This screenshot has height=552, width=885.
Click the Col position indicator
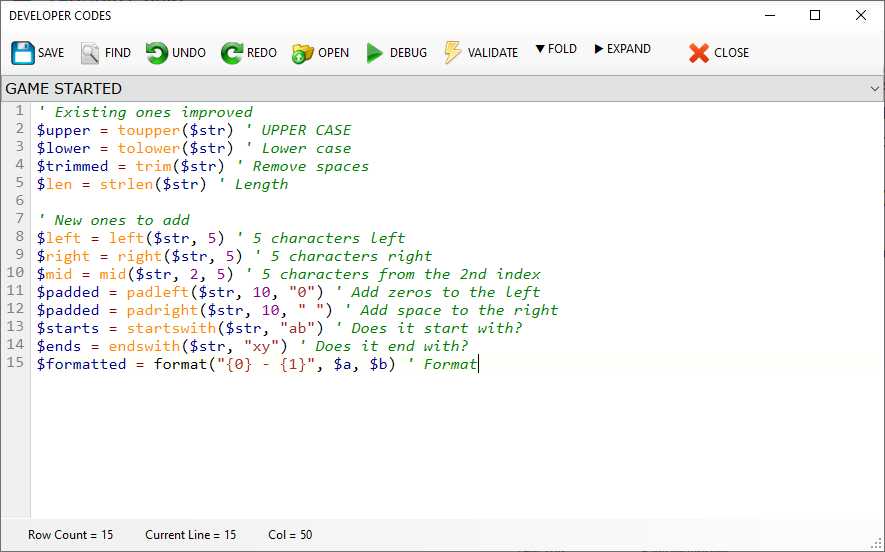290,535
